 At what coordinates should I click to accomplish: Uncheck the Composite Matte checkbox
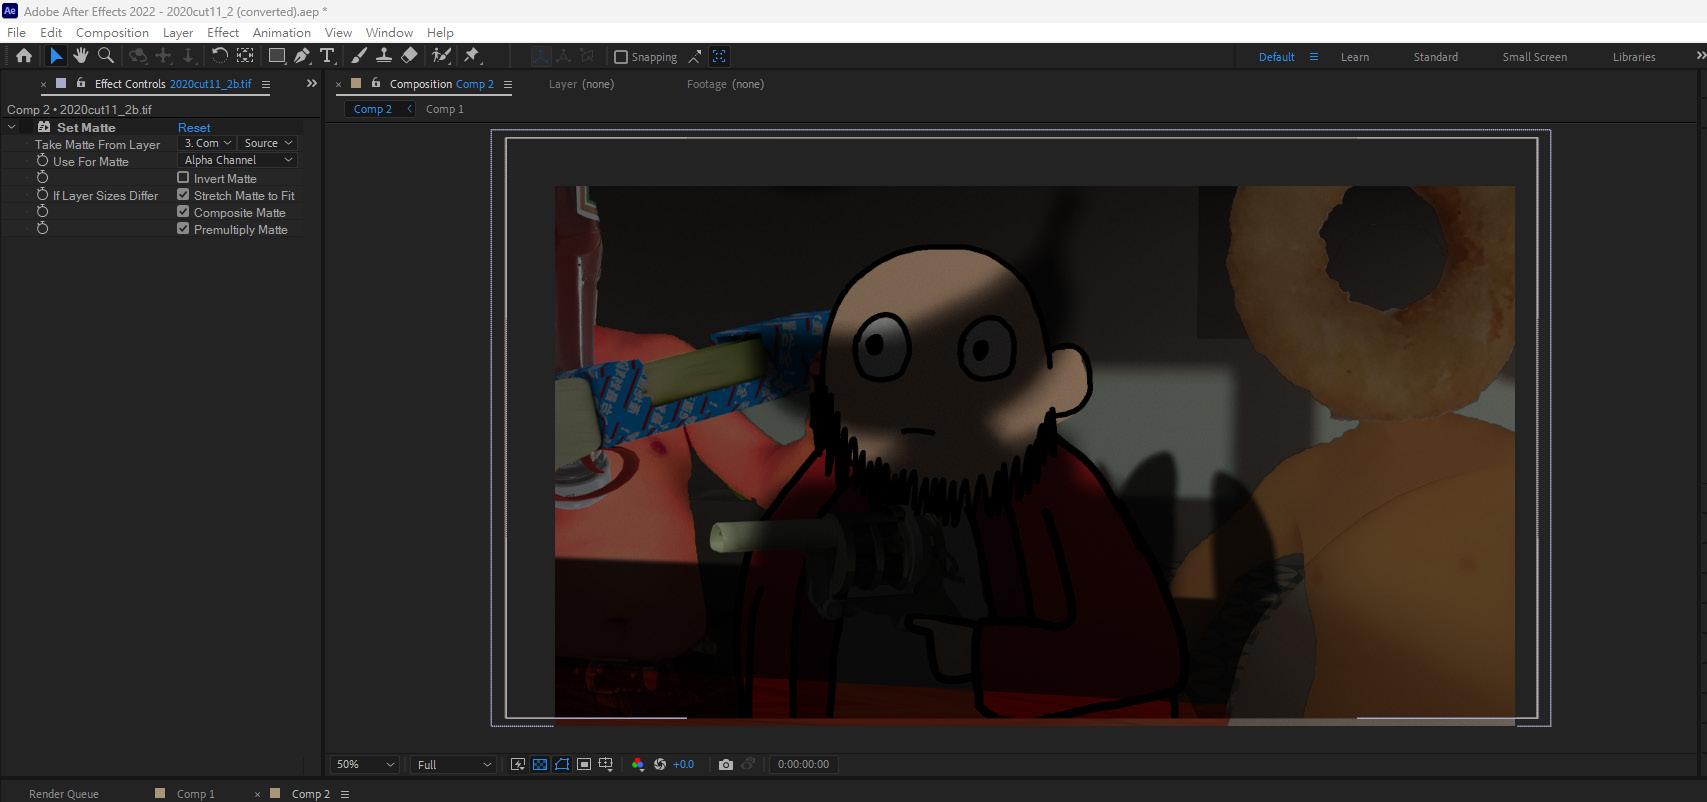(183, 212)
